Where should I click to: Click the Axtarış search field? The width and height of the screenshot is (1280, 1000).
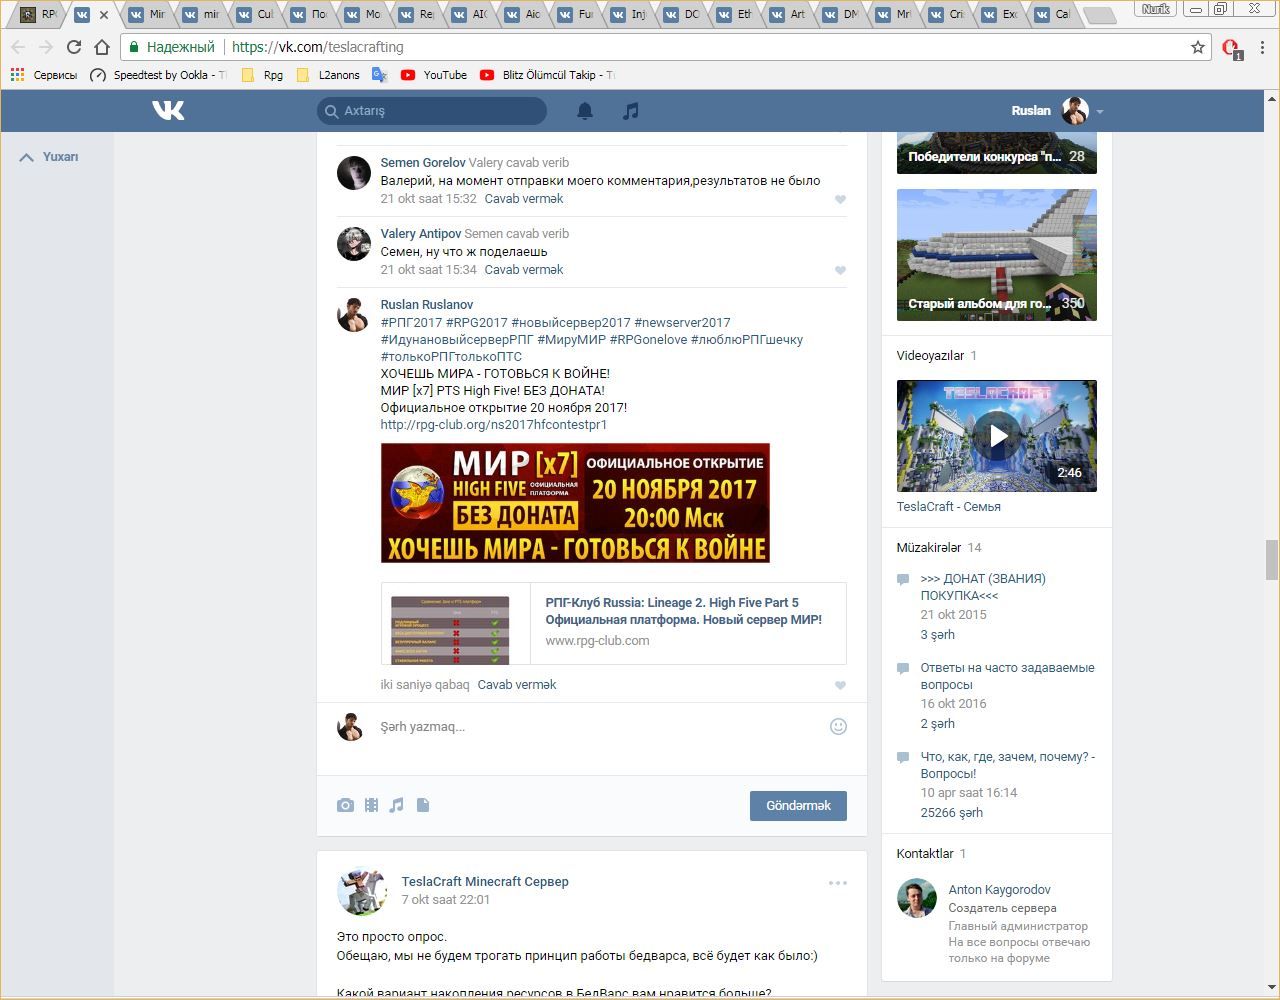coord(432,111)
